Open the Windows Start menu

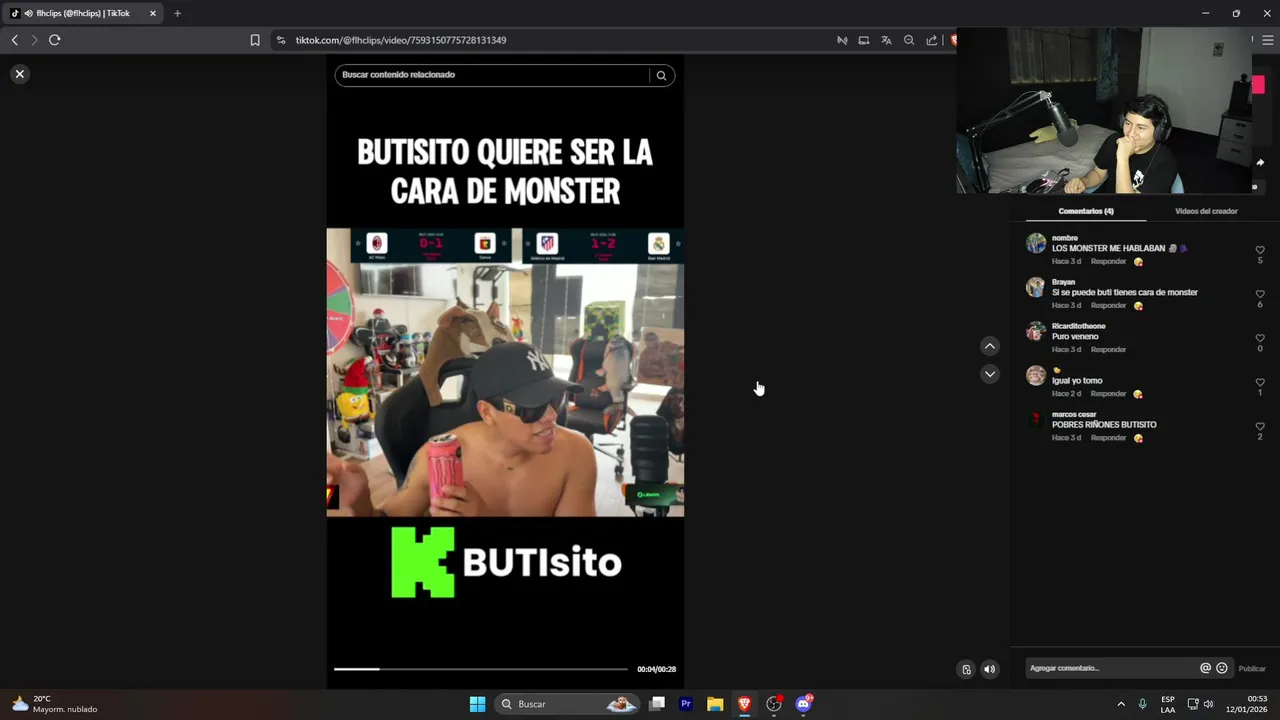coord(477,704)
